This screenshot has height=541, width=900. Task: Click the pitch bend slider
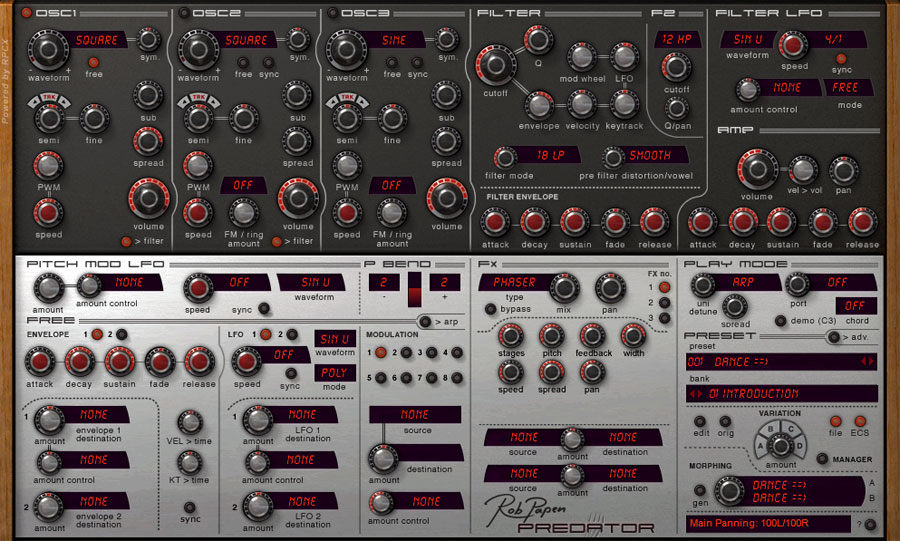414,290
